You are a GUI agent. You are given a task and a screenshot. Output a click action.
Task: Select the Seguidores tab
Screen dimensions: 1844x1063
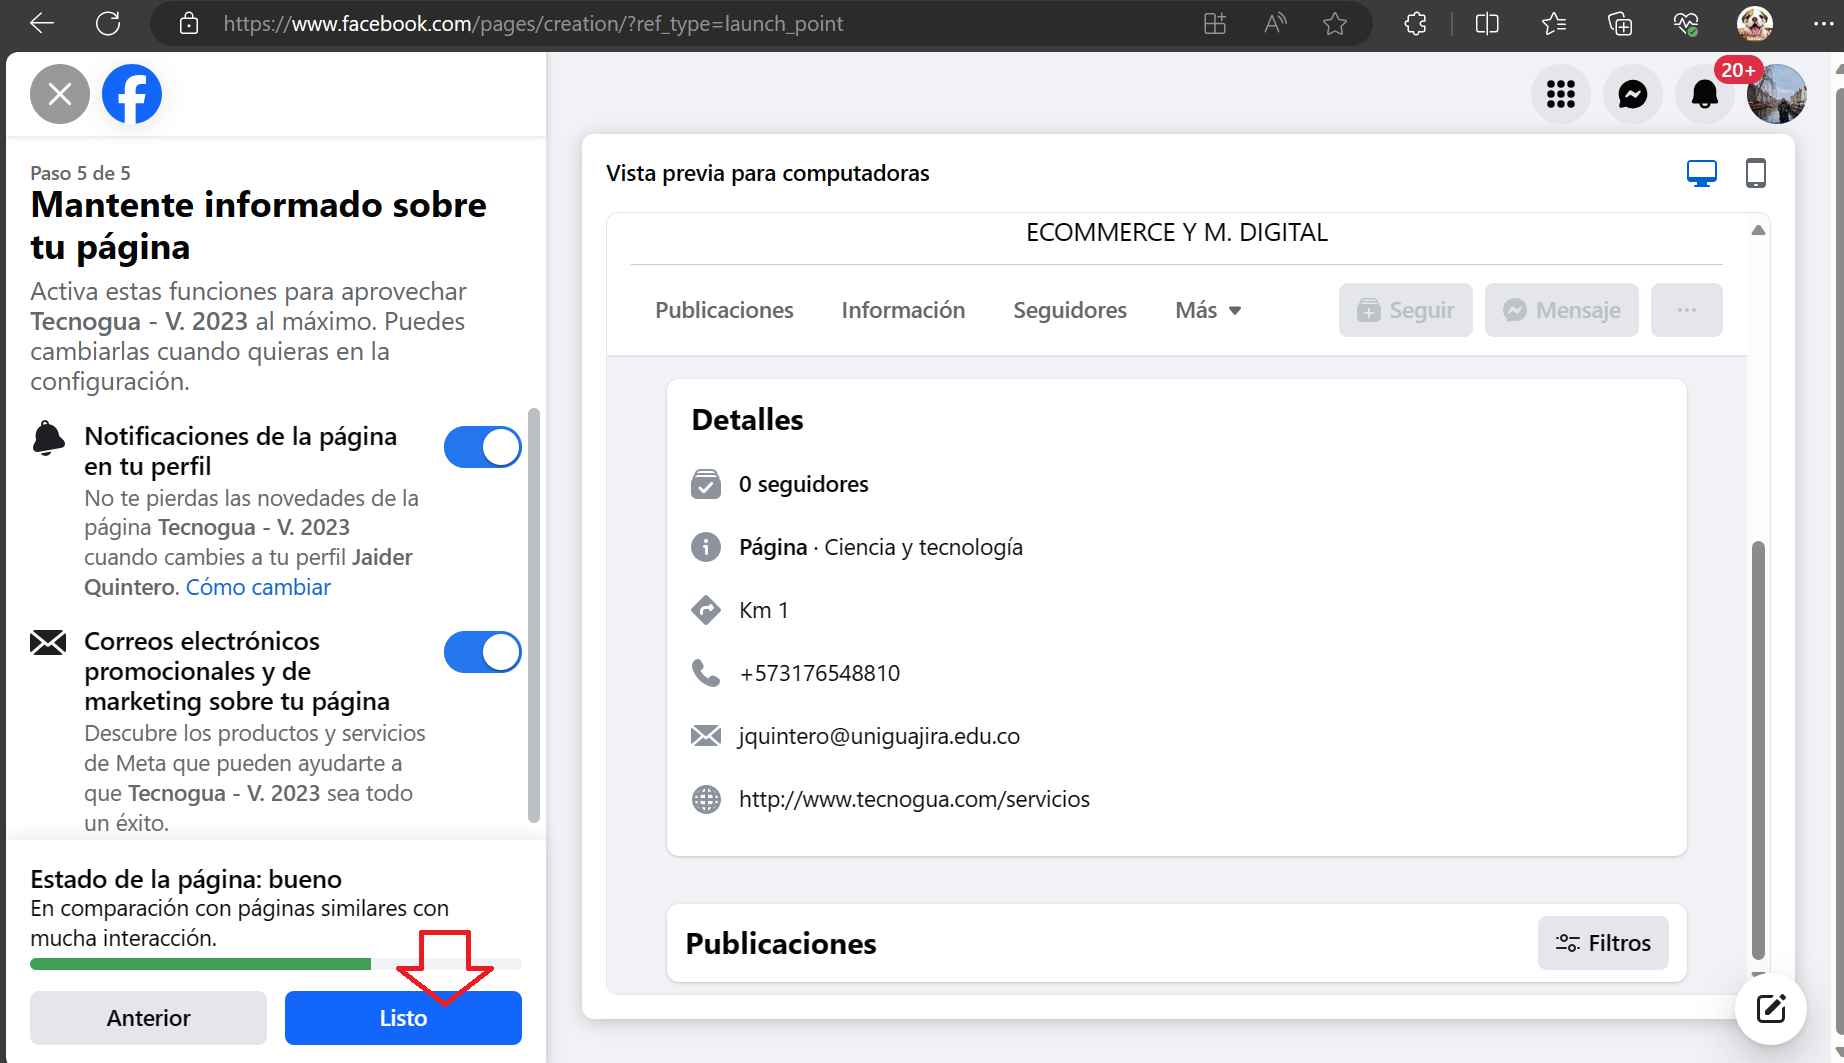(1069, 310)
